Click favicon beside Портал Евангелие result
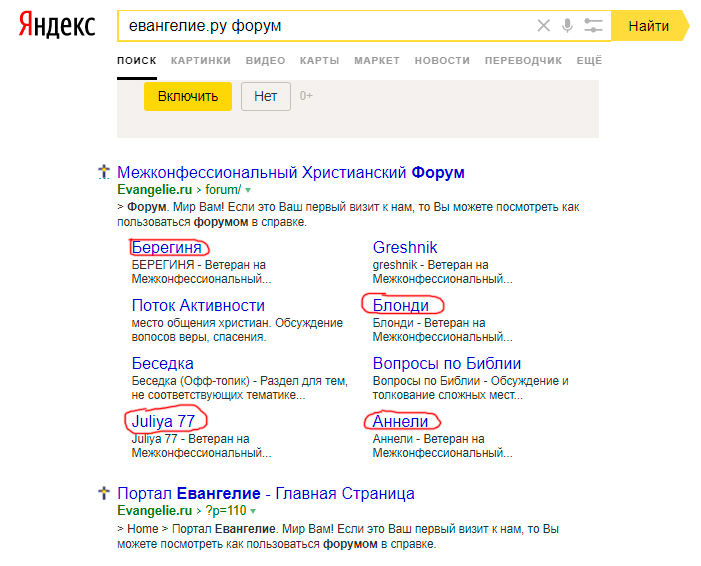Viewport: 701px width, 566px height. pyautogui.click(x=104, y=493)
